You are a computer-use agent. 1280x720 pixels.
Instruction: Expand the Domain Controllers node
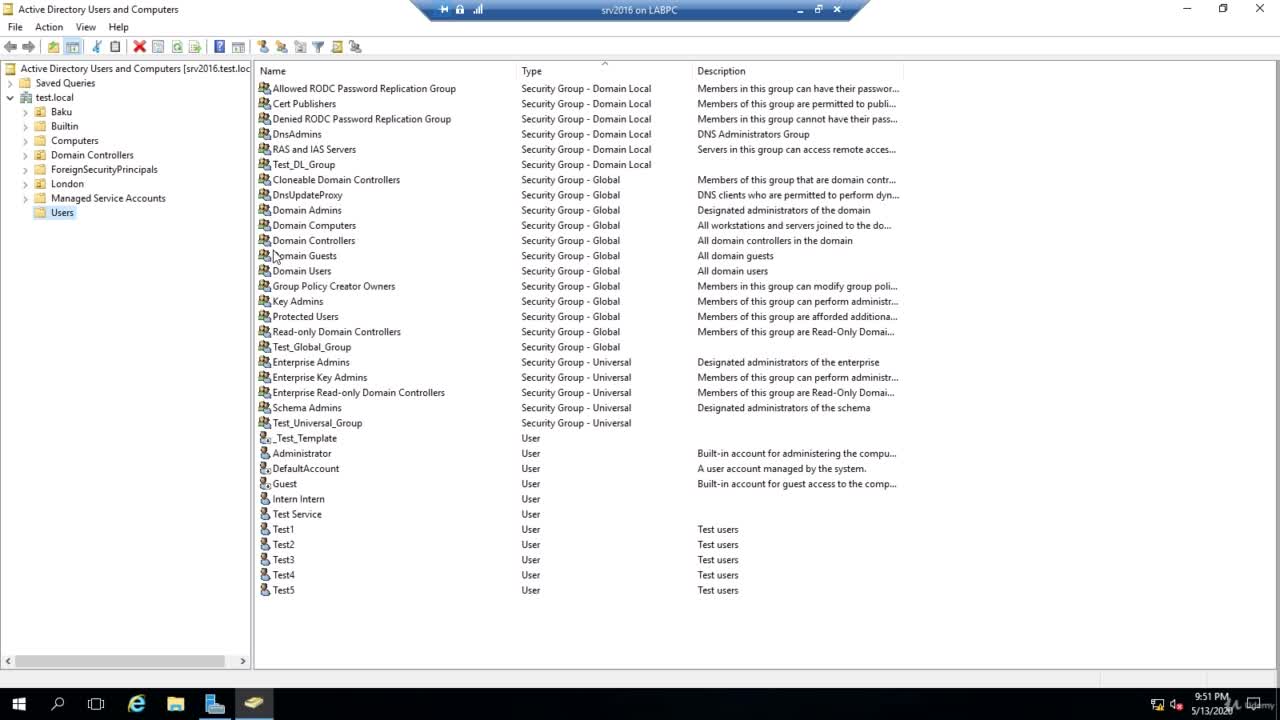coord(26,155)
